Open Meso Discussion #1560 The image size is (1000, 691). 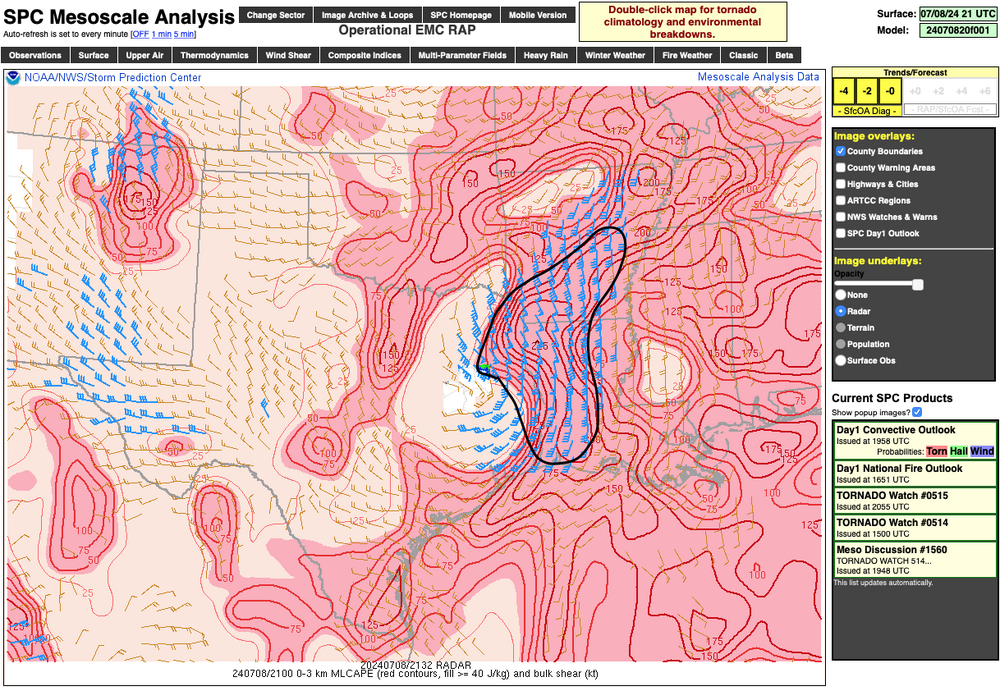[x=892, y=549]
